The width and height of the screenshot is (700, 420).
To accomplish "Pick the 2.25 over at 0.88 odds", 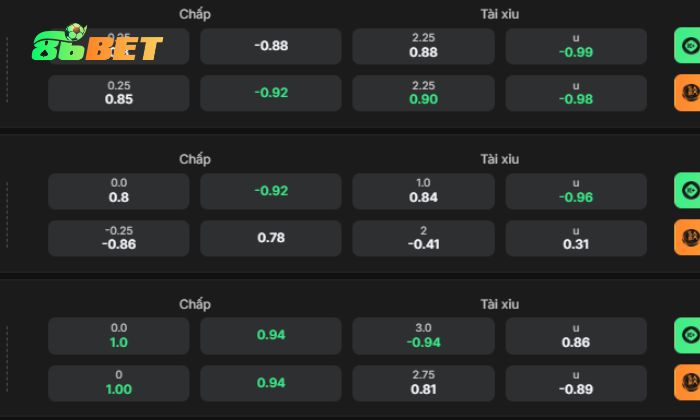I will pos(424,46).
